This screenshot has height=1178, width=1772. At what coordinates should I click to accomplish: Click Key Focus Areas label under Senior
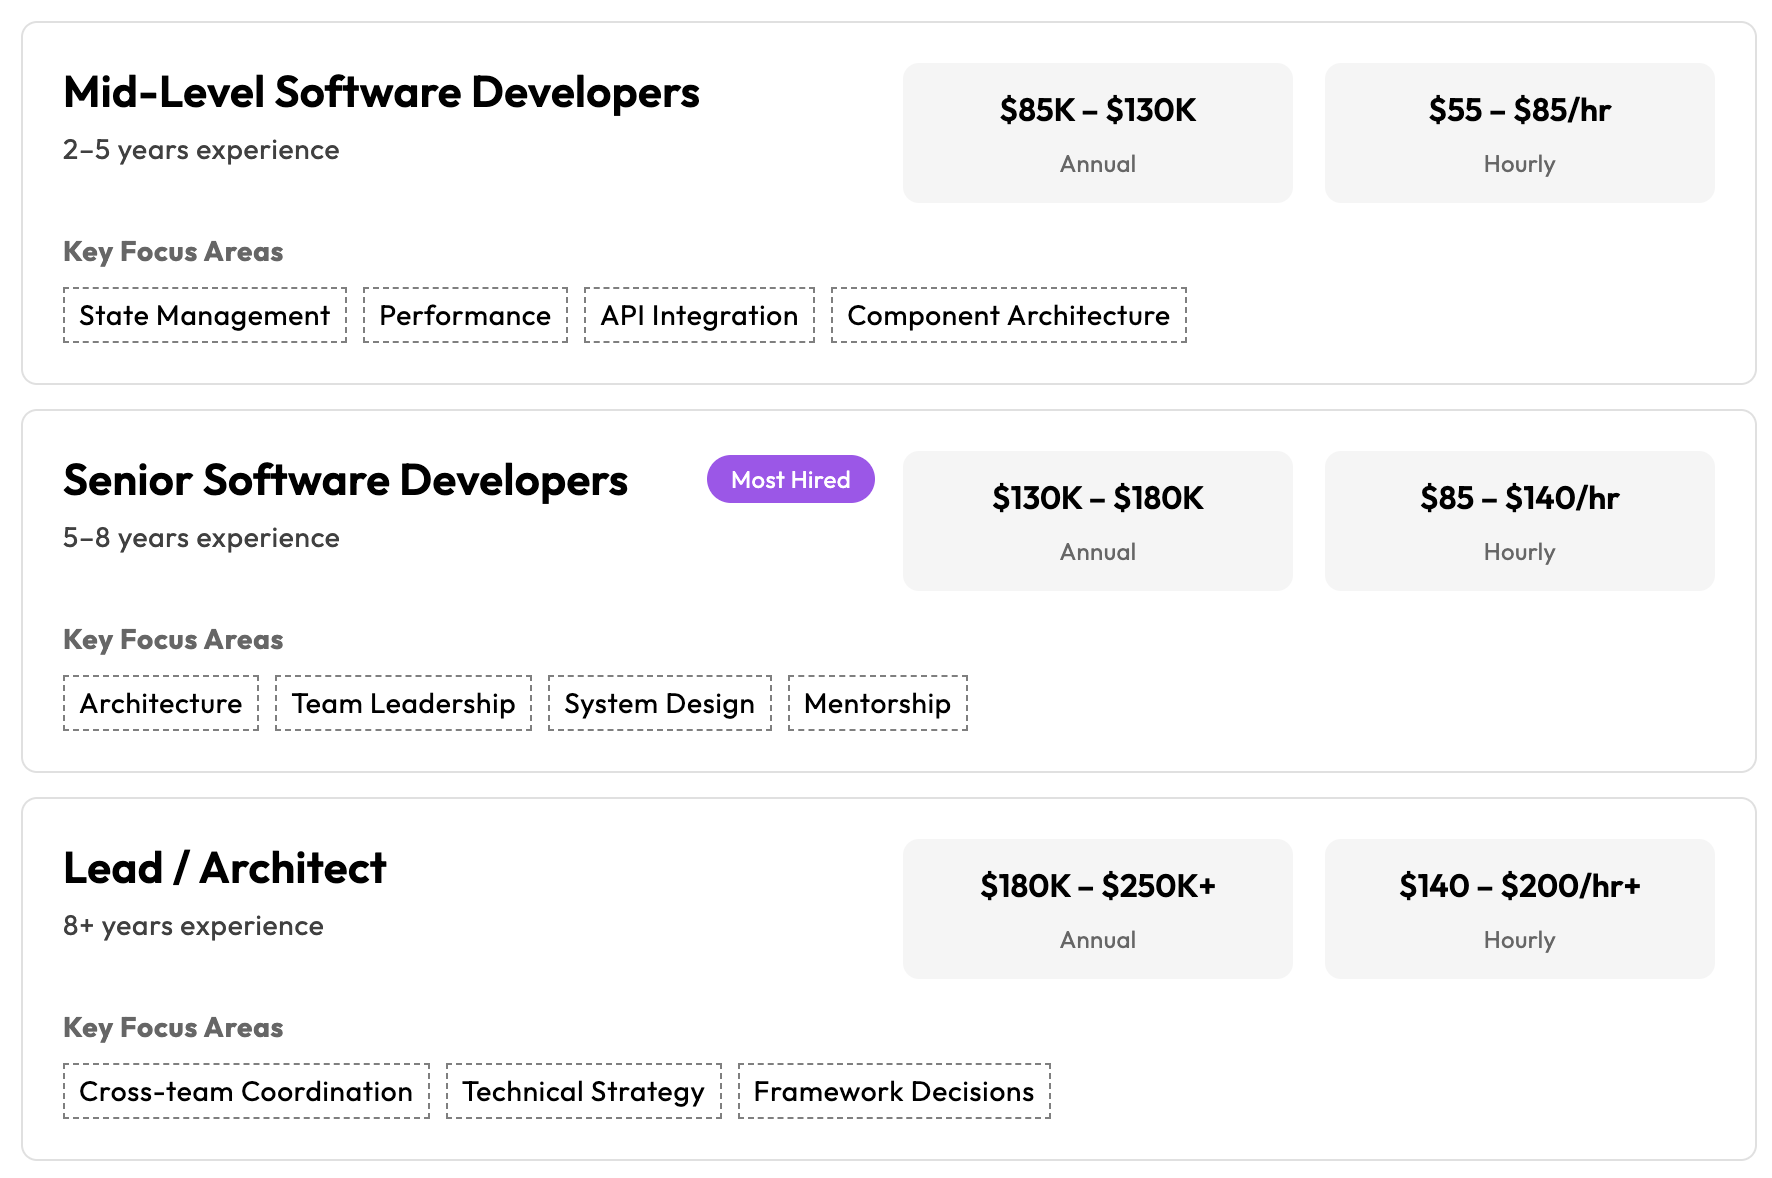click(x=173, y=640)
